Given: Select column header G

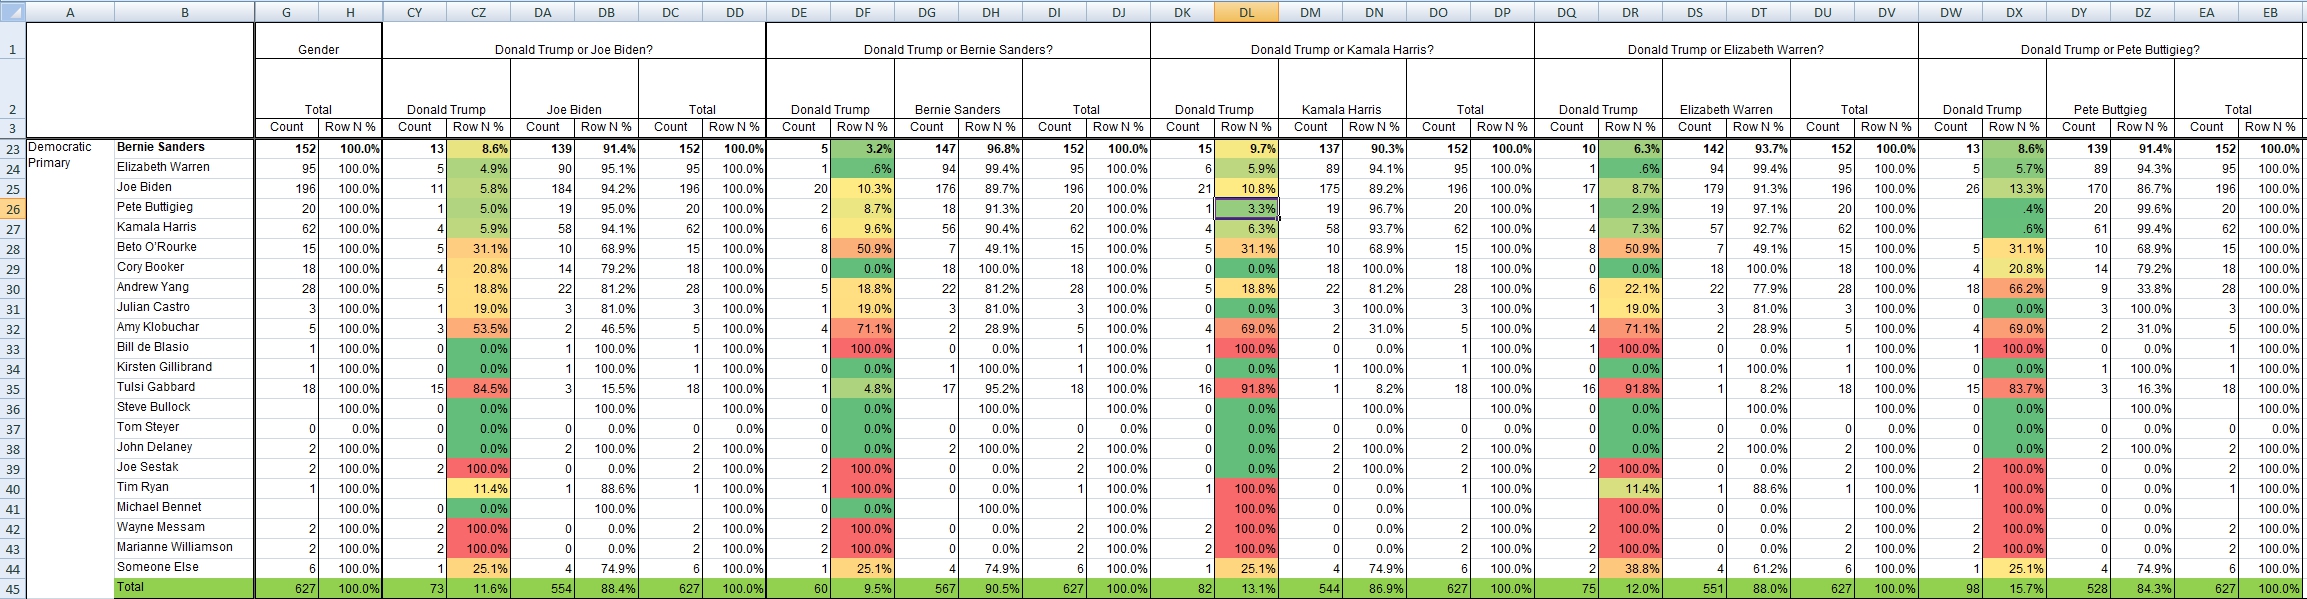Looking at the screenshot, I should (x=286, y=12).
